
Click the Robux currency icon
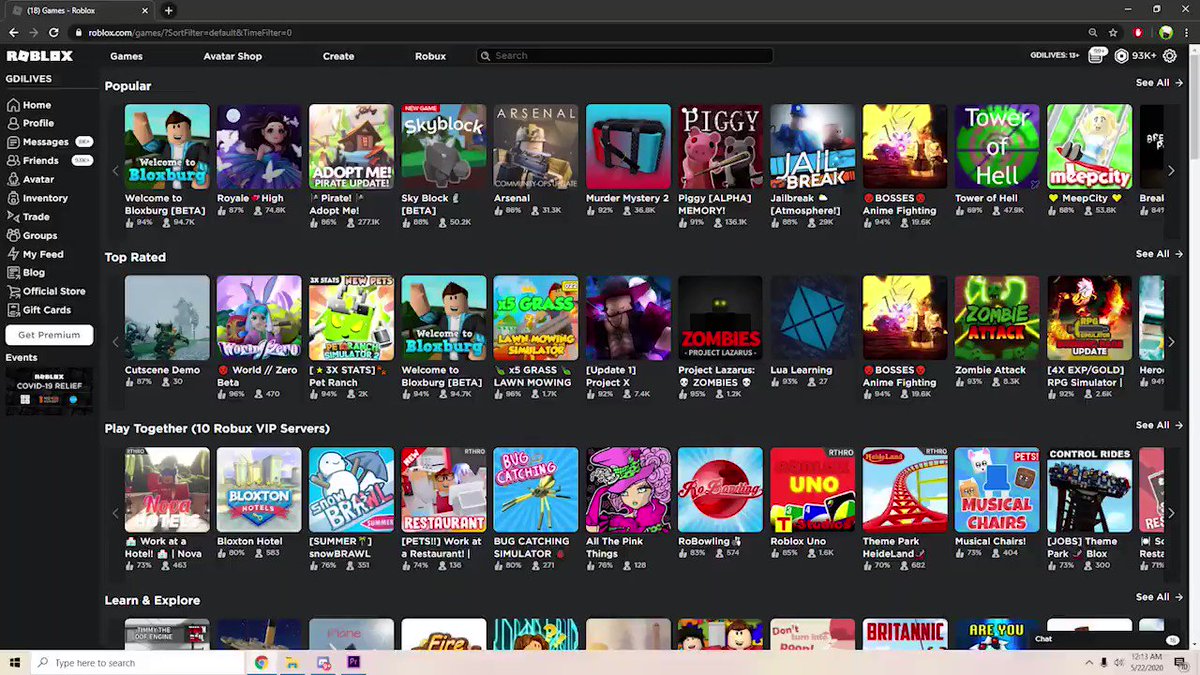coord(1121,56)
